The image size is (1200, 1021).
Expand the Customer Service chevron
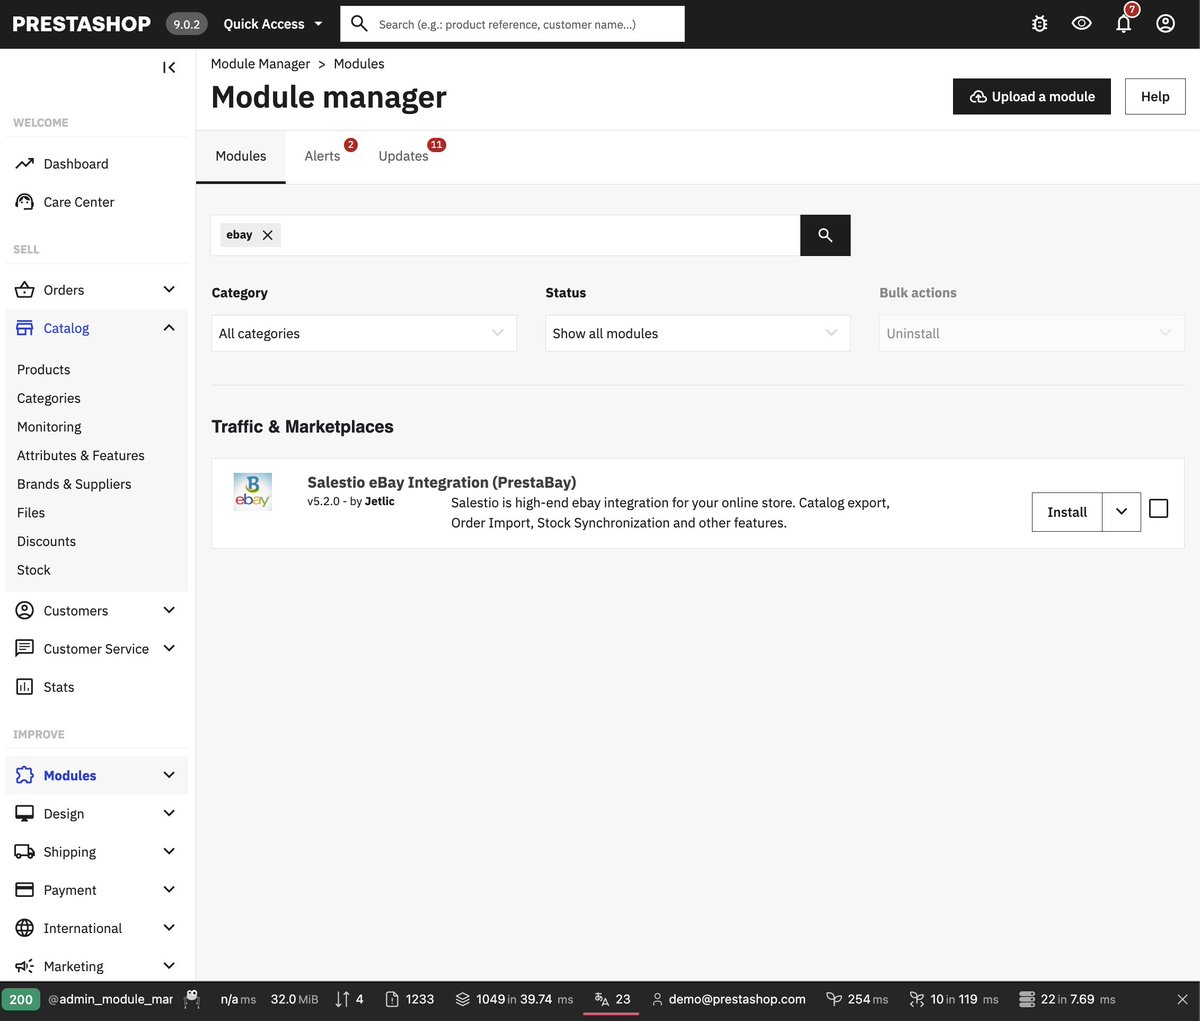(x=169, y=649)
